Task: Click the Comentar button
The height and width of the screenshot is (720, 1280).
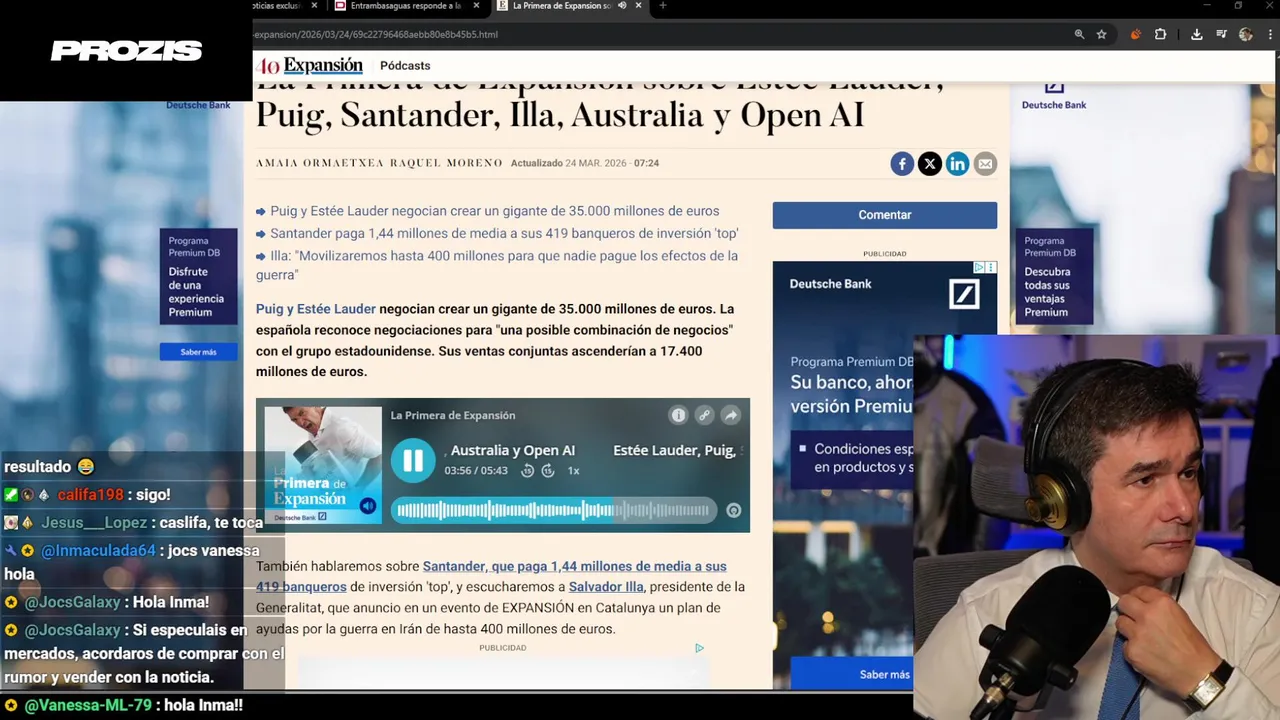Action: (884, 215)
